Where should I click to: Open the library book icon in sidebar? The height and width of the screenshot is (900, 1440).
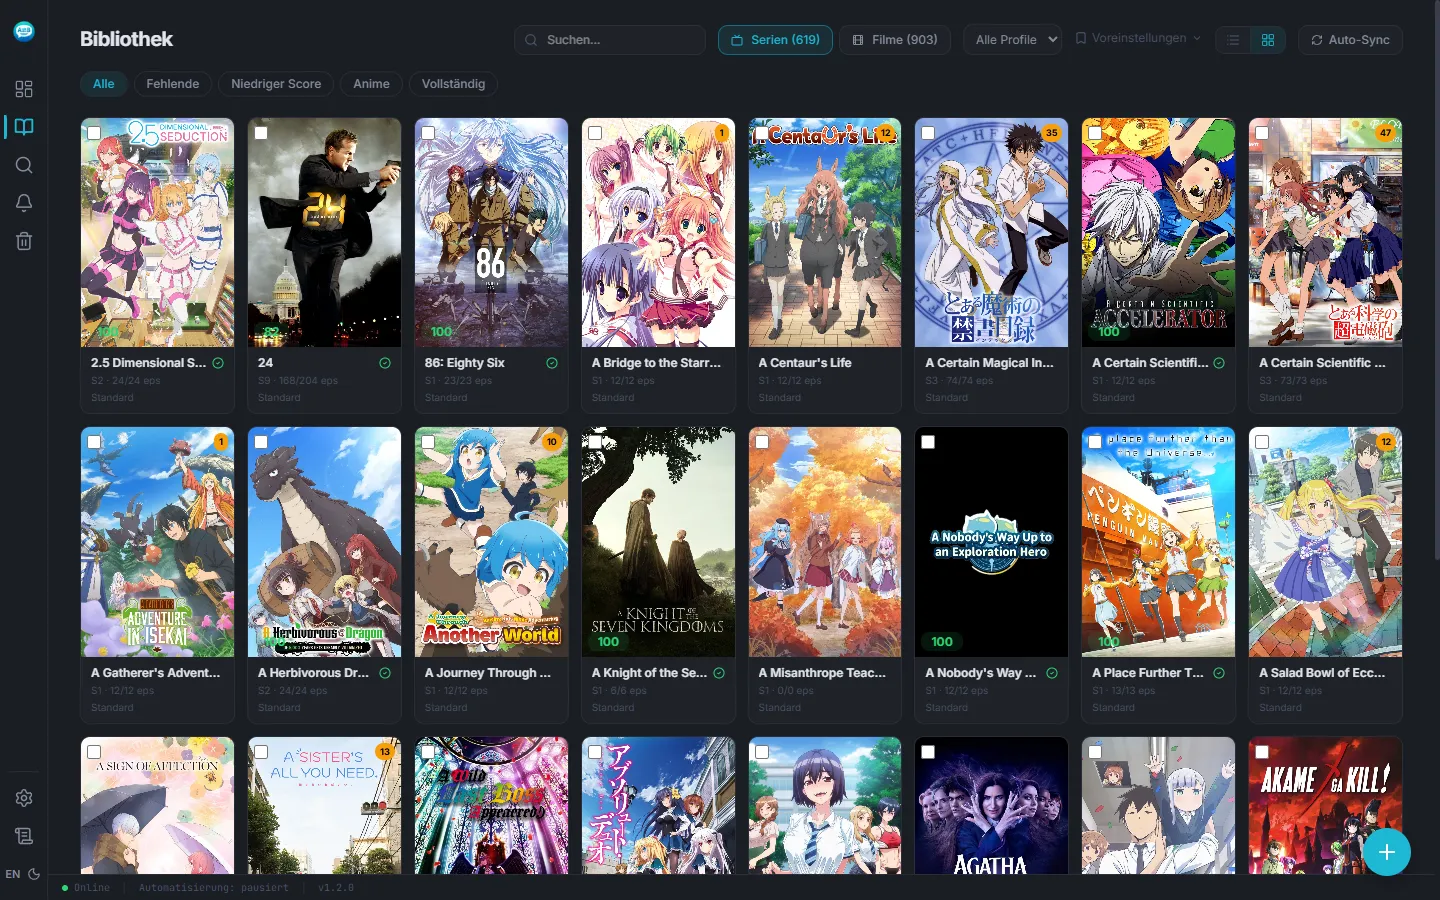pos(24,127)
